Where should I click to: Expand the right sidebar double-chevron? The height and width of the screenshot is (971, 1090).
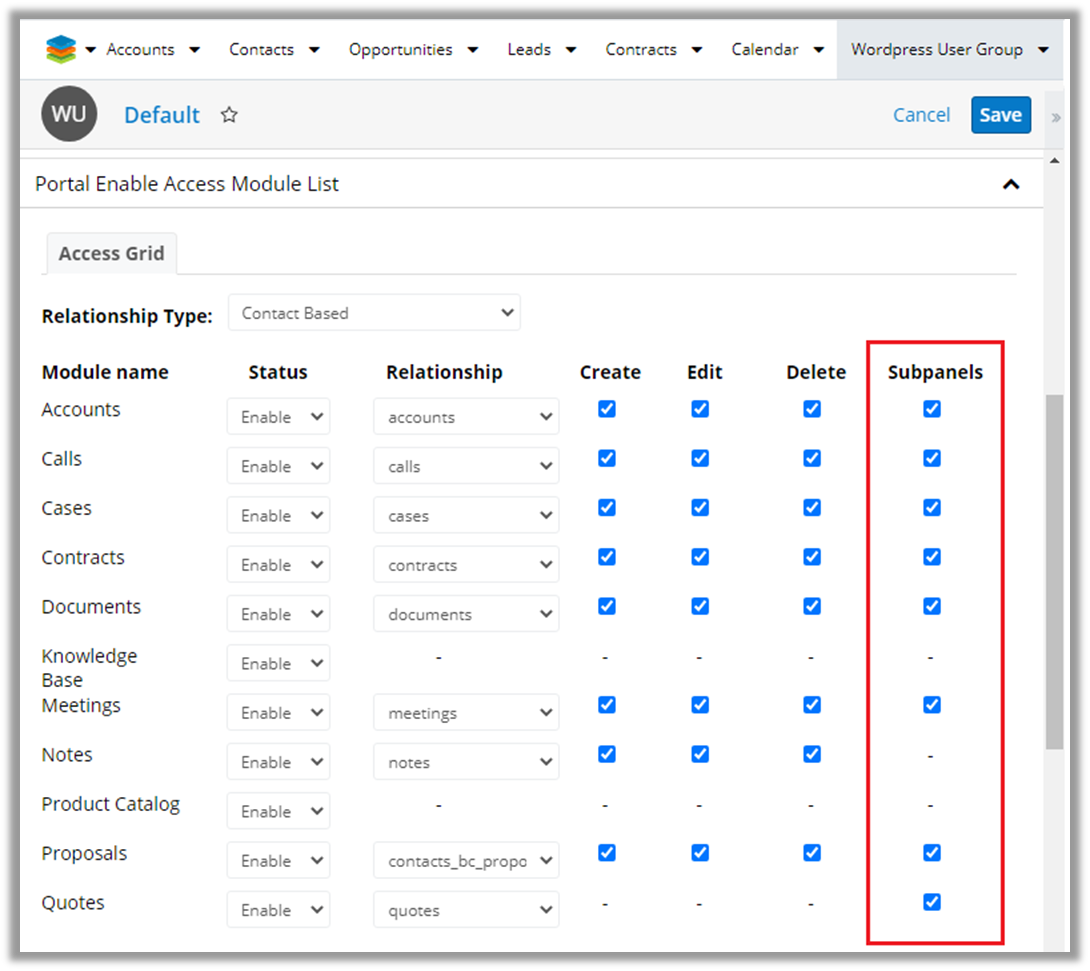click(1056, 118)
